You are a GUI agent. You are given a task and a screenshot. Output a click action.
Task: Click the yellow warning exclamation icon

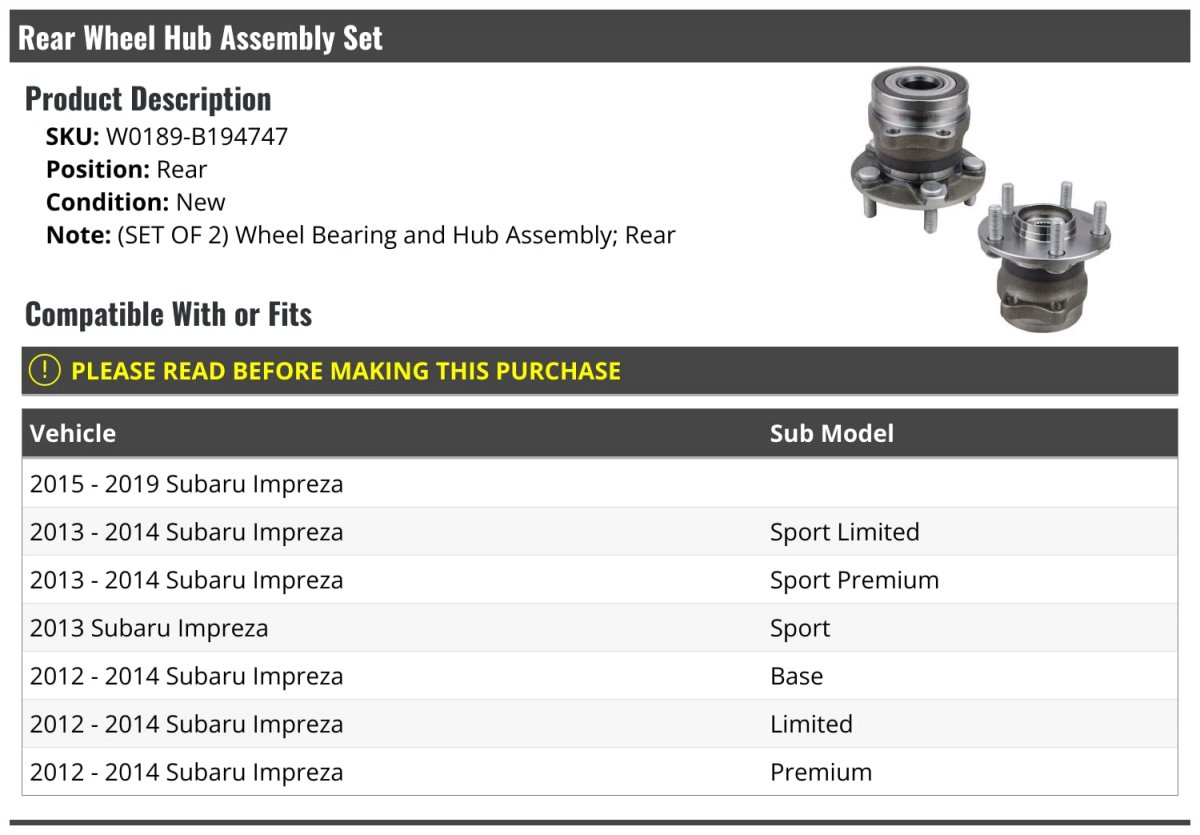point(45,370)
